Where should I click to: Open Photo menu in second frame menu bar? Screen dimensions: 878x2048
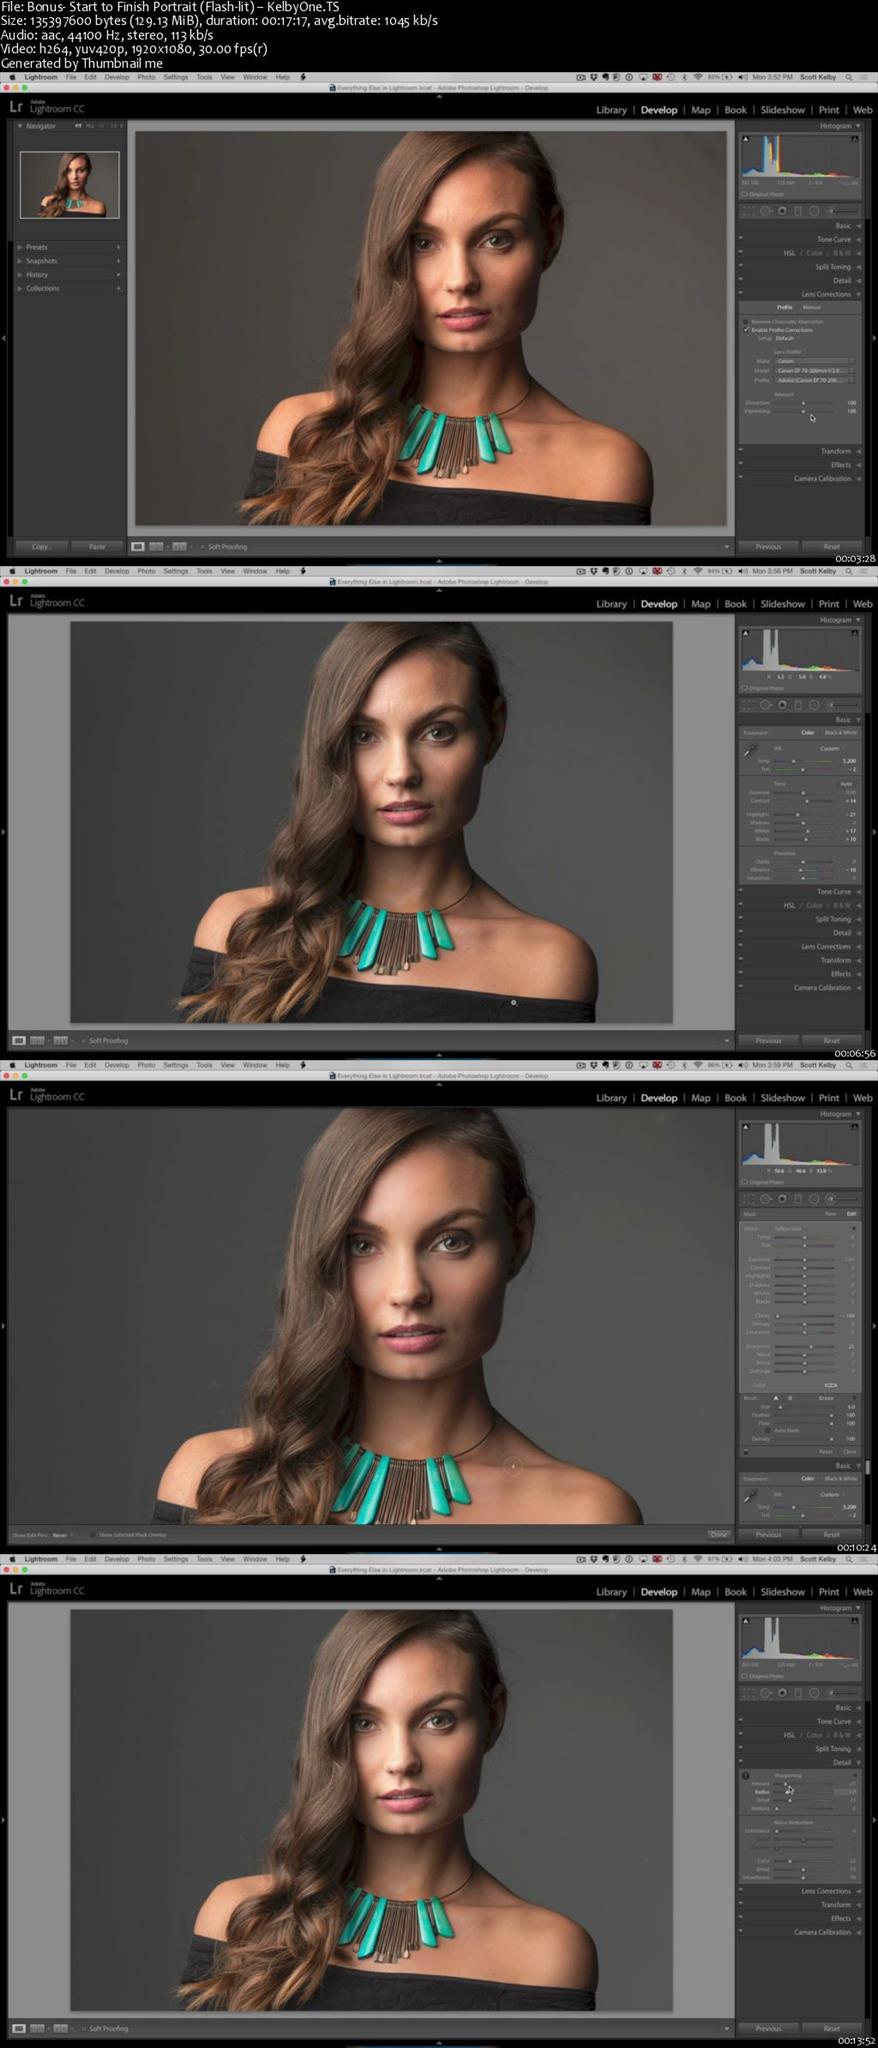pos(146,571)
